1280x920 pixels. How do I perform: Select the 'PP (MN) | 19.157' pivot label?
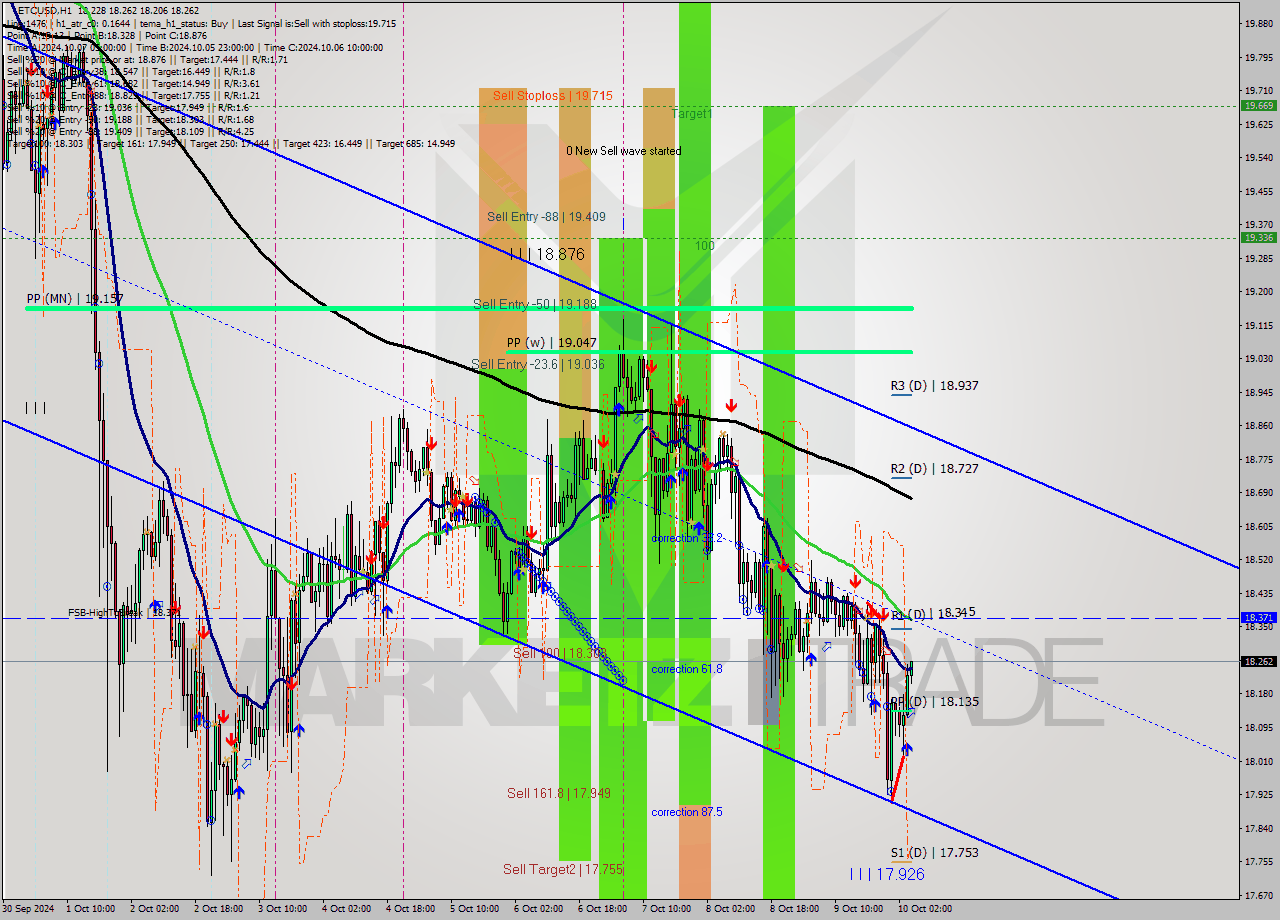coord(75,298)
